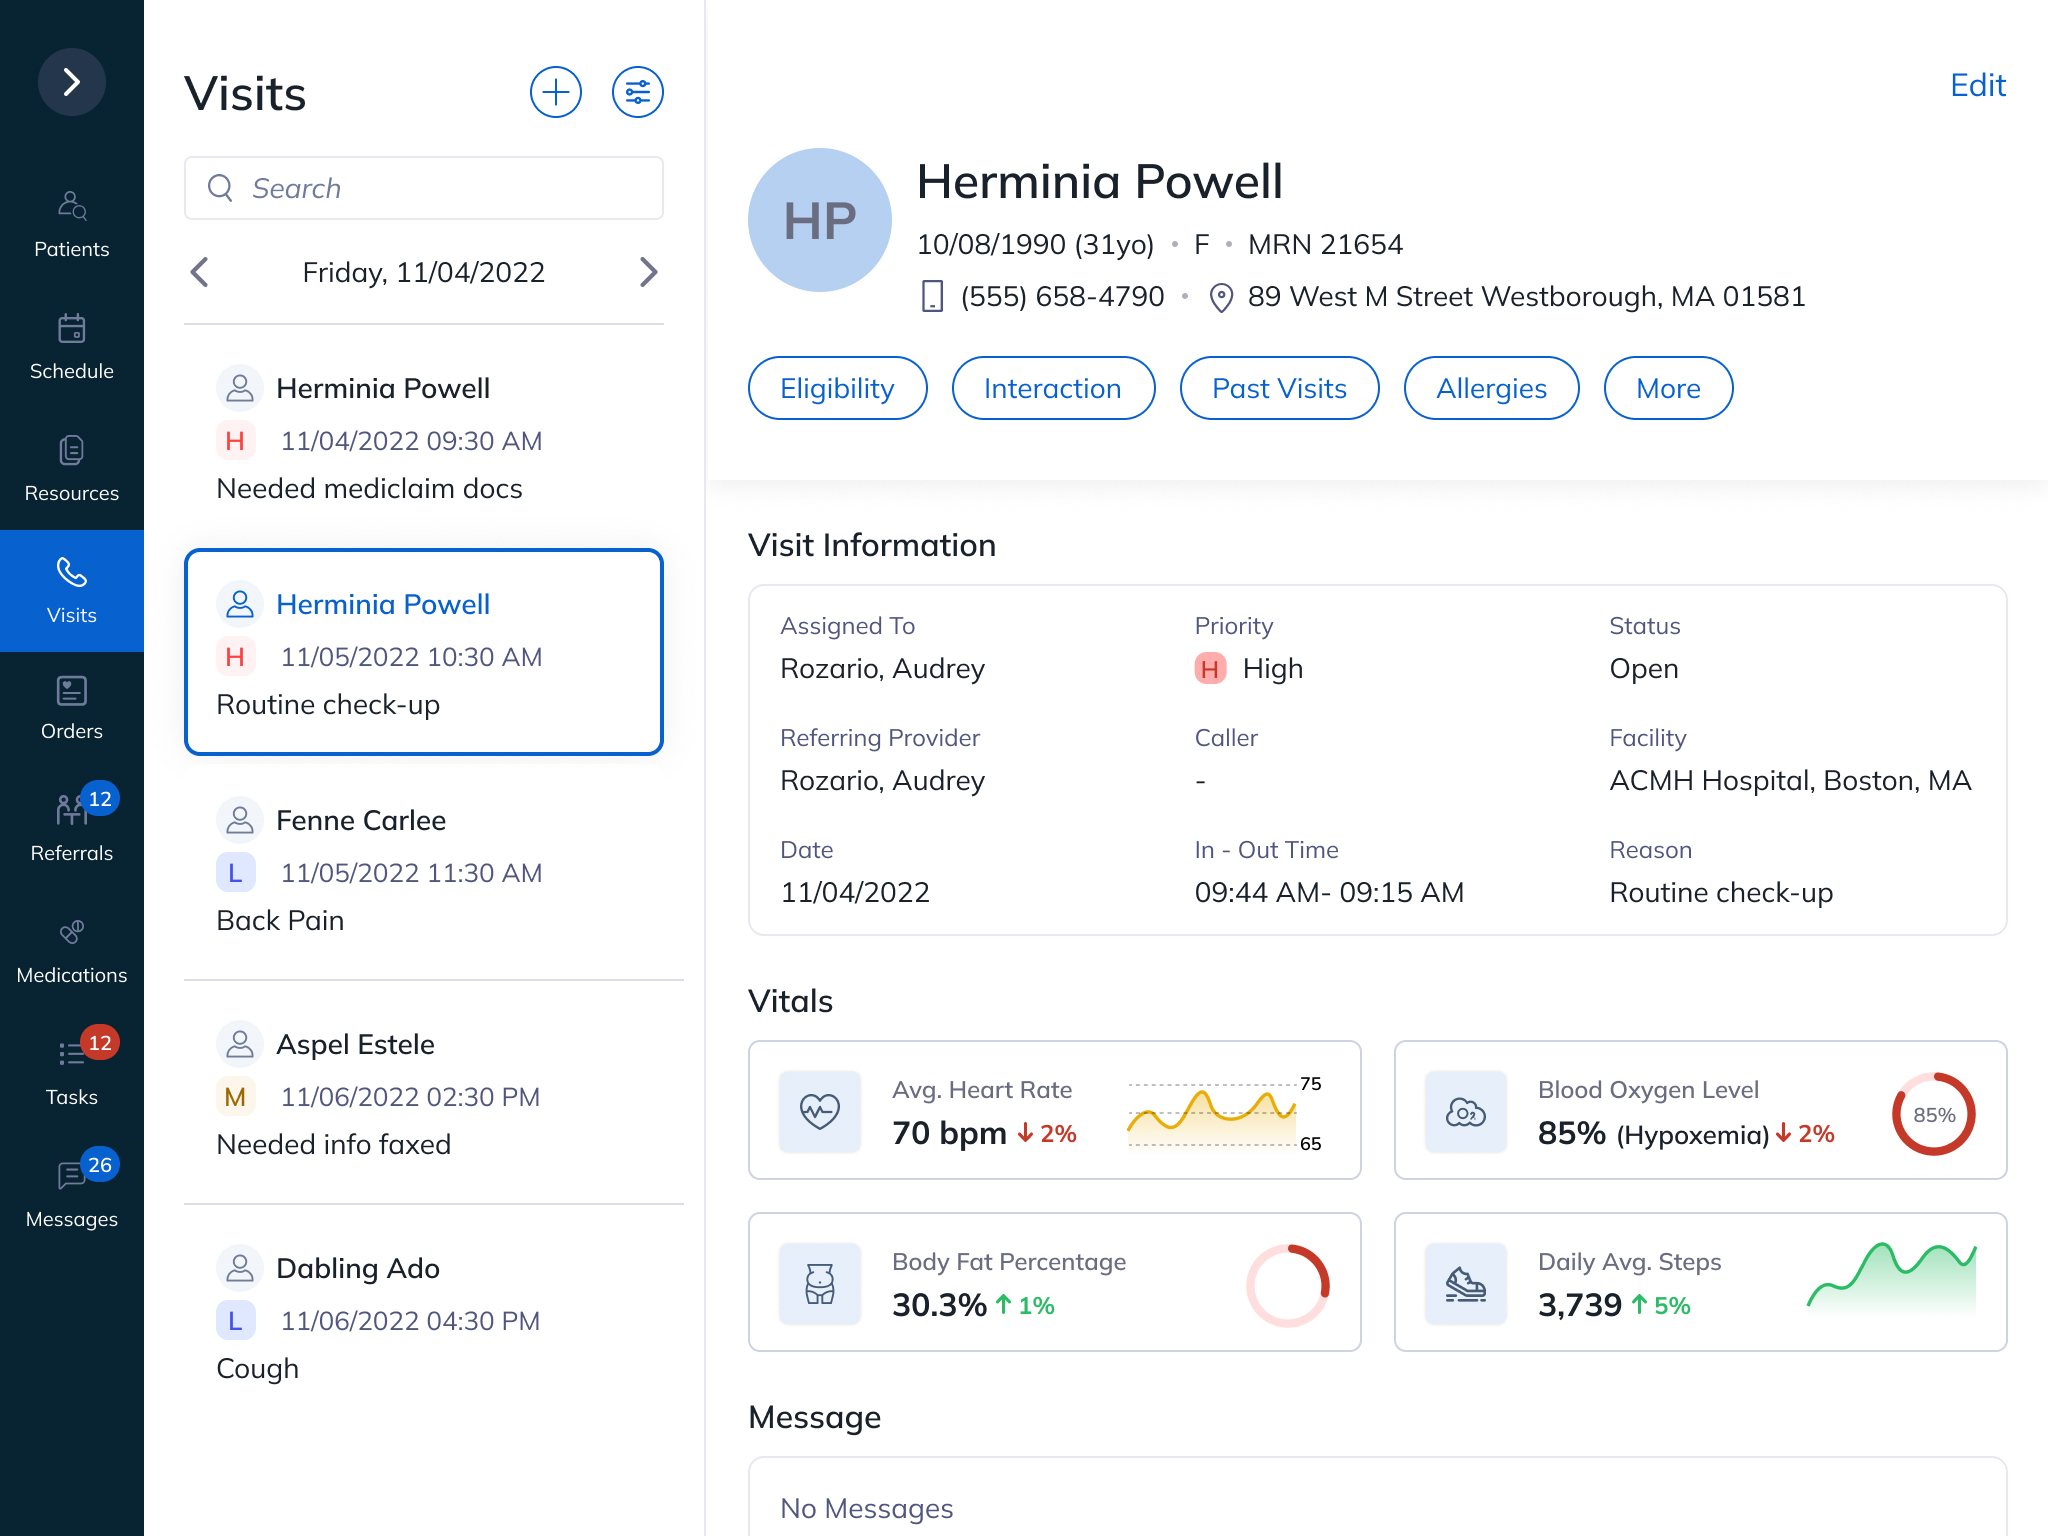
Task: Open the Resources documents icon
Action: [x=71, y=451]
